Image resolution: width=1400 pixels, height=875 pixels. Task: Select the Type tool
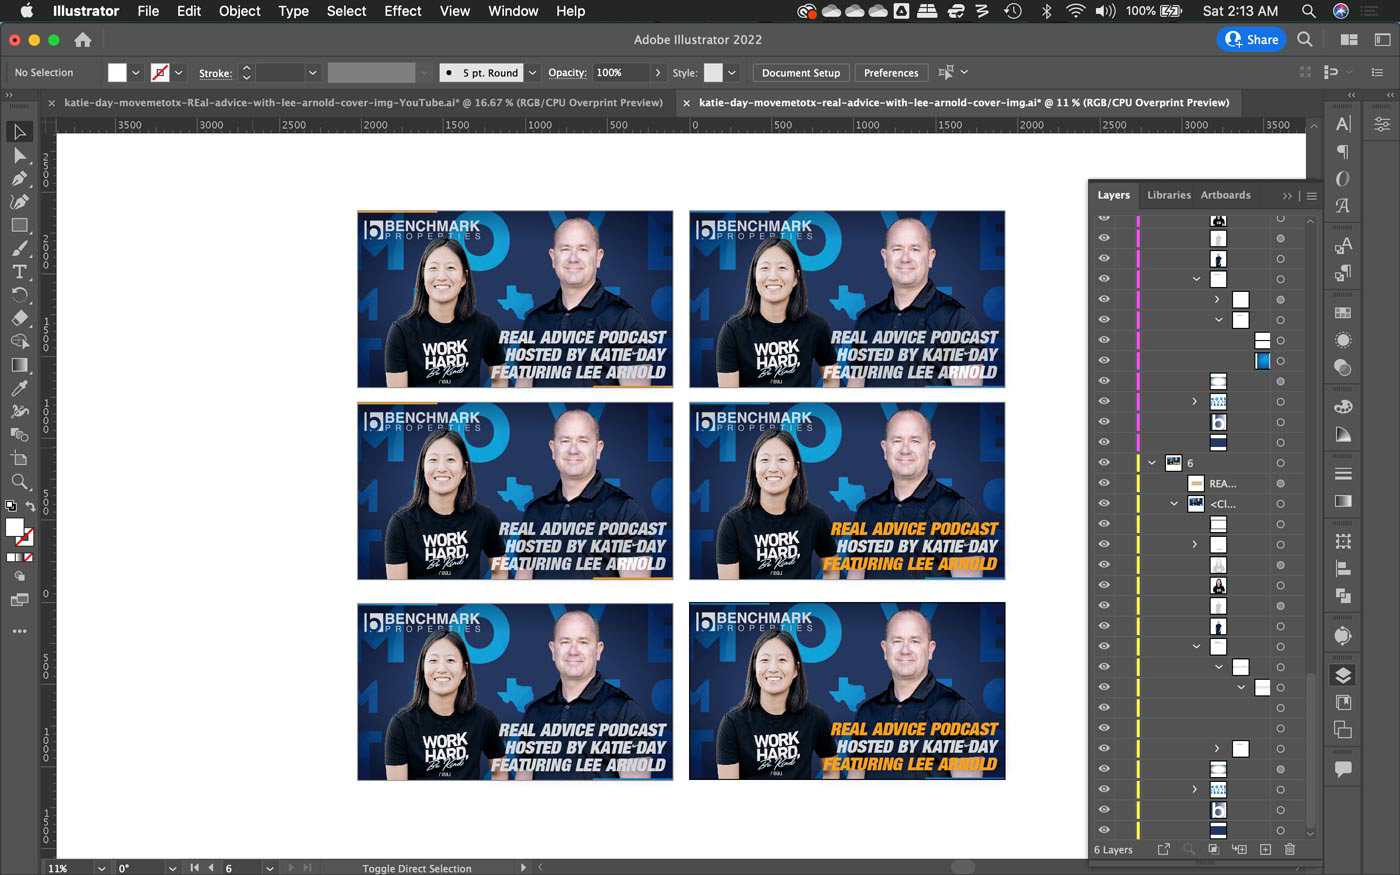point(19,271)
